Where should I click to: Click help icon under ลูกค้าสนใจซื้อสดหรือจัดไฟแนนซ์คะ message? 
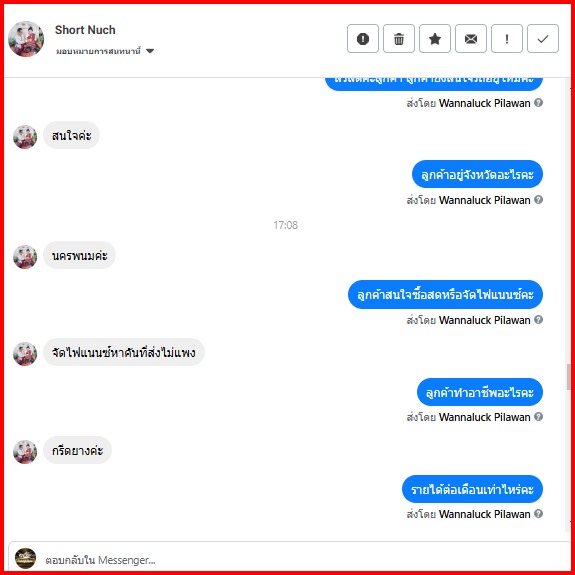(538, 319)
